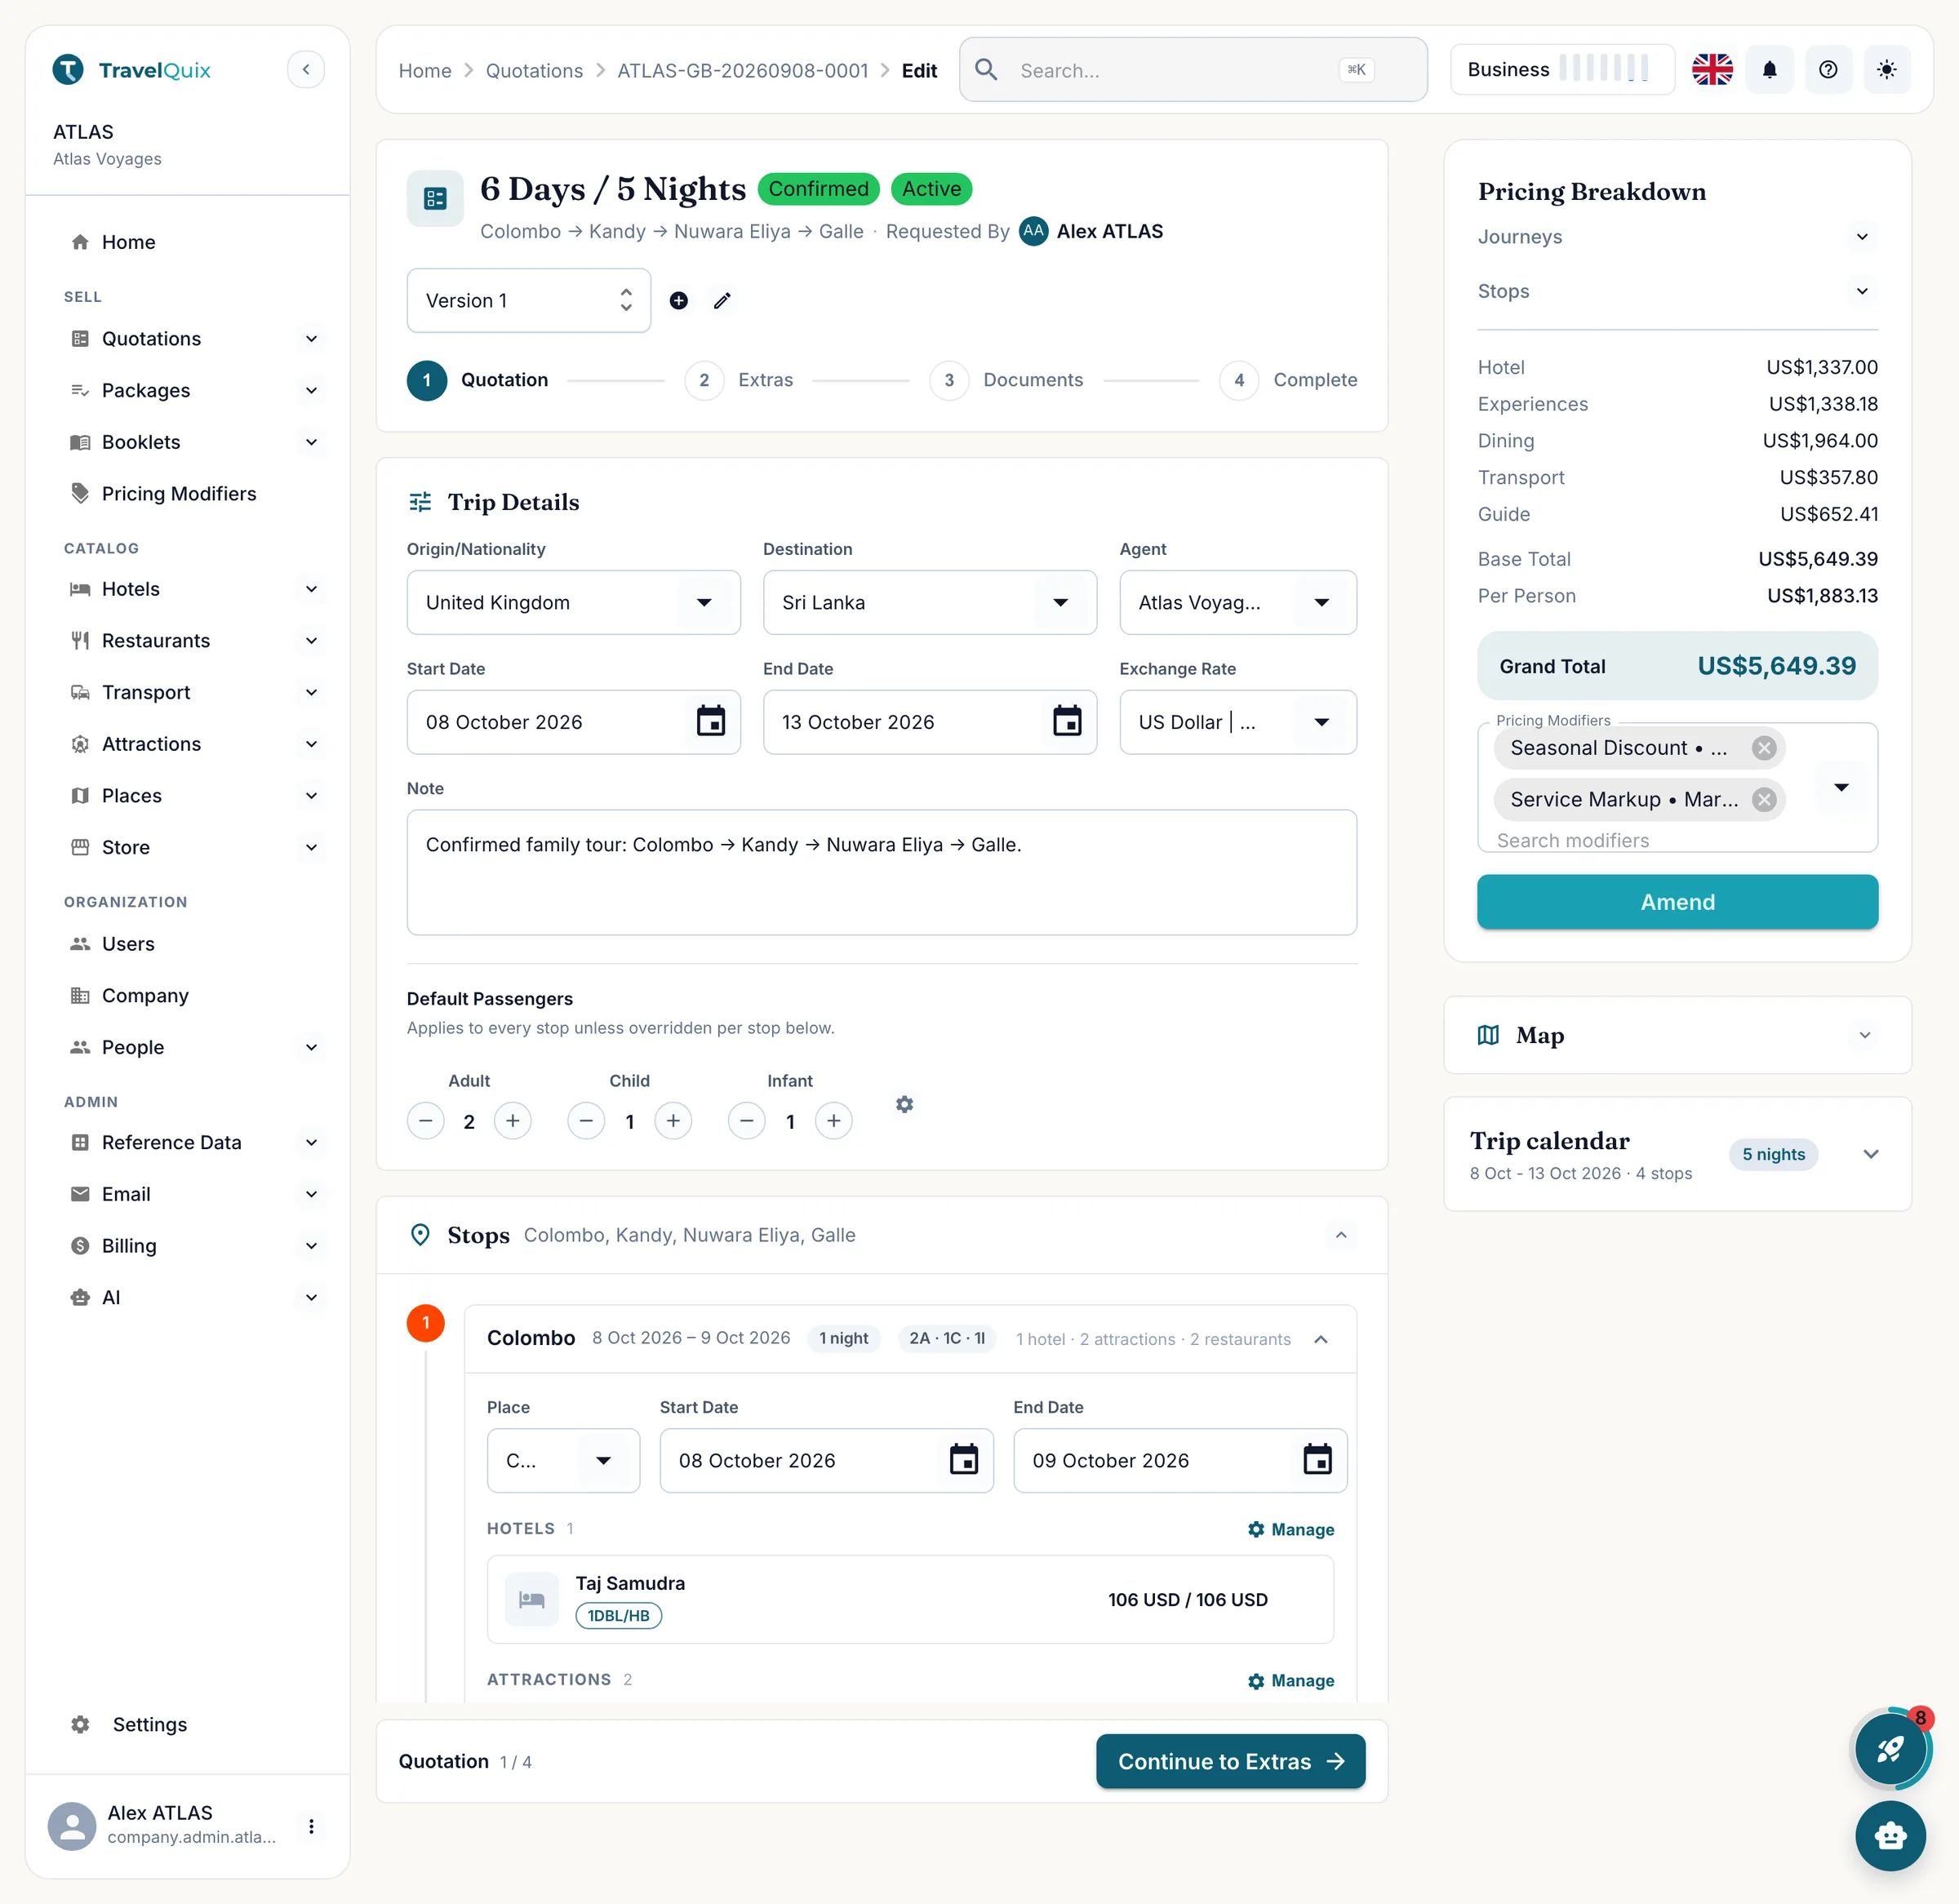This screenshot has width=1959, height=1904.
Task: Click the Taj Samudra hotel bed icon
Action: pyautogui.click(x=531, y=1599)
